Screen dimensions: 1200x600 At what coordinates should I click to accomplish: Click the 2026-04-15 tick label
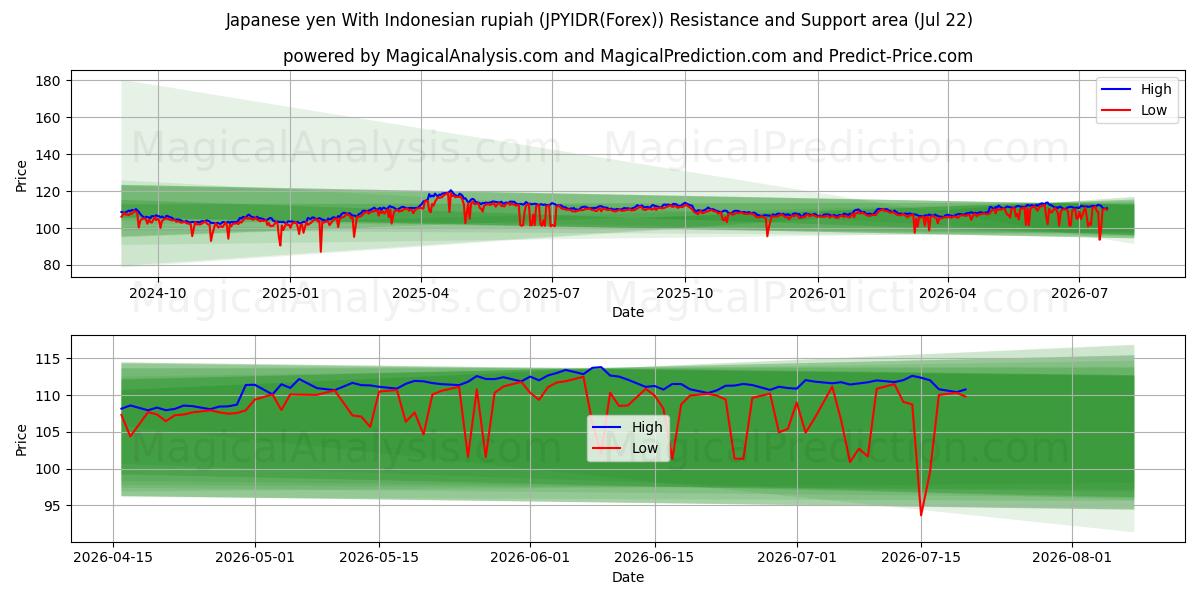[112, 557]
